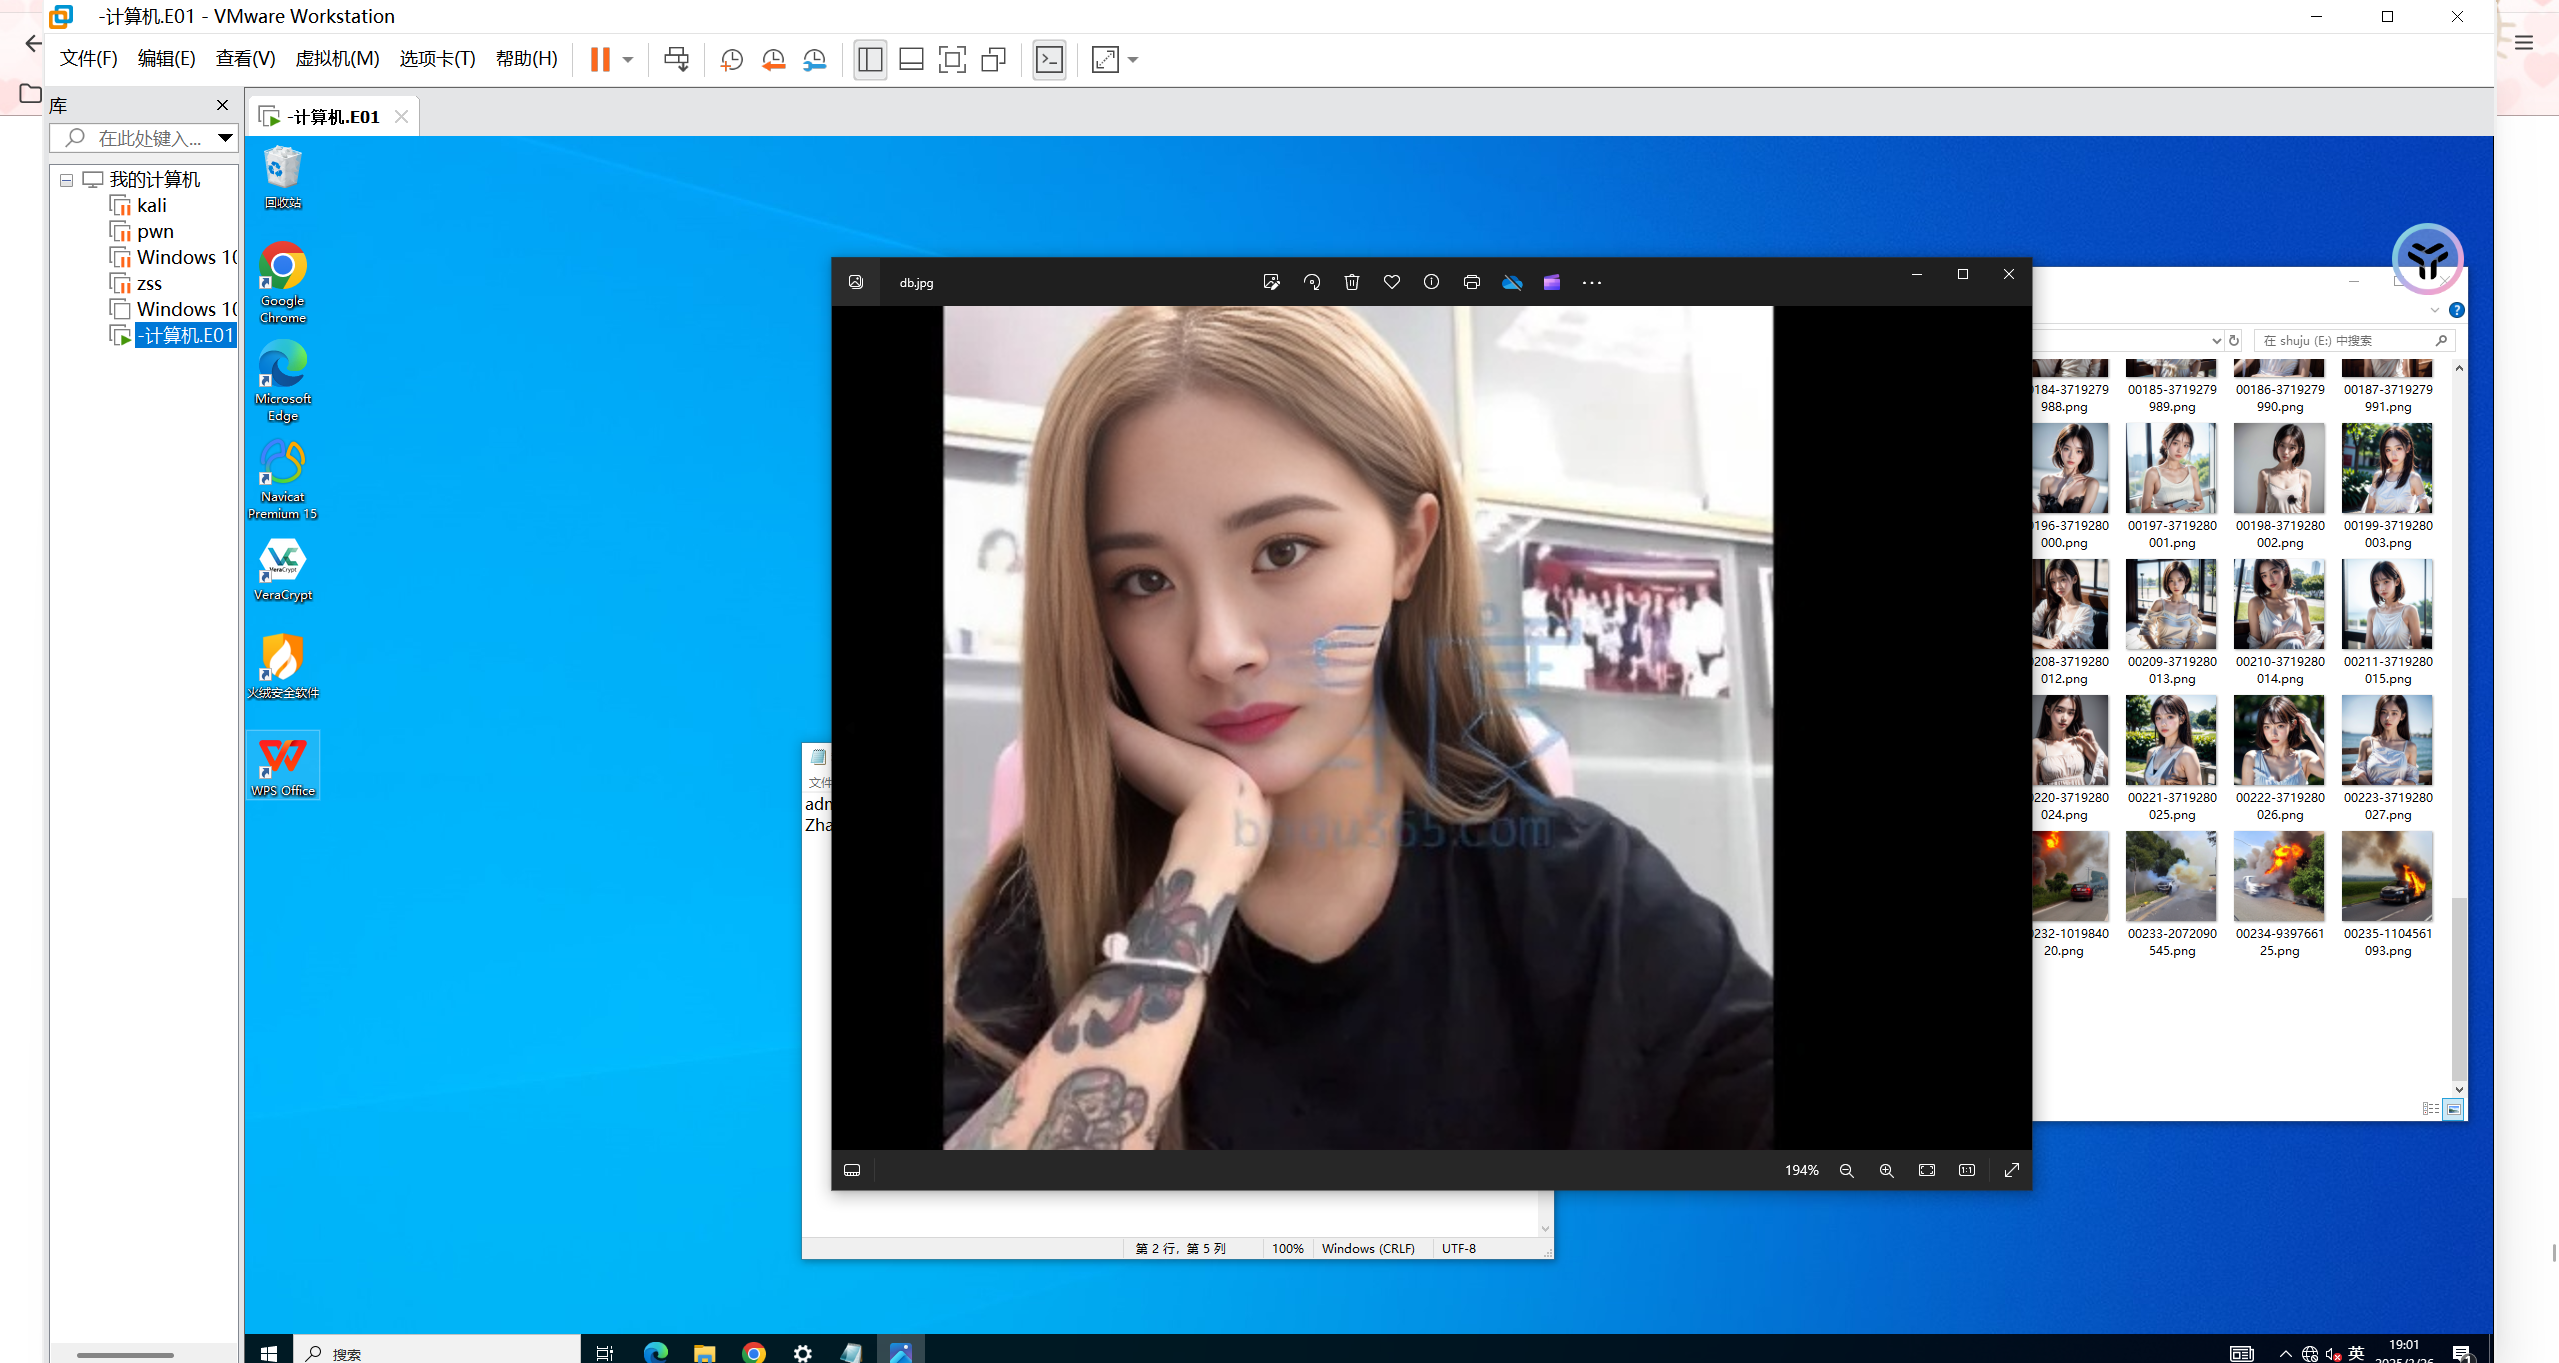The height and width of the screenshot is (1363, 2559).
Task: Open the 00199-3719280003.png thumbnail
Action: tap(2386, 469)
